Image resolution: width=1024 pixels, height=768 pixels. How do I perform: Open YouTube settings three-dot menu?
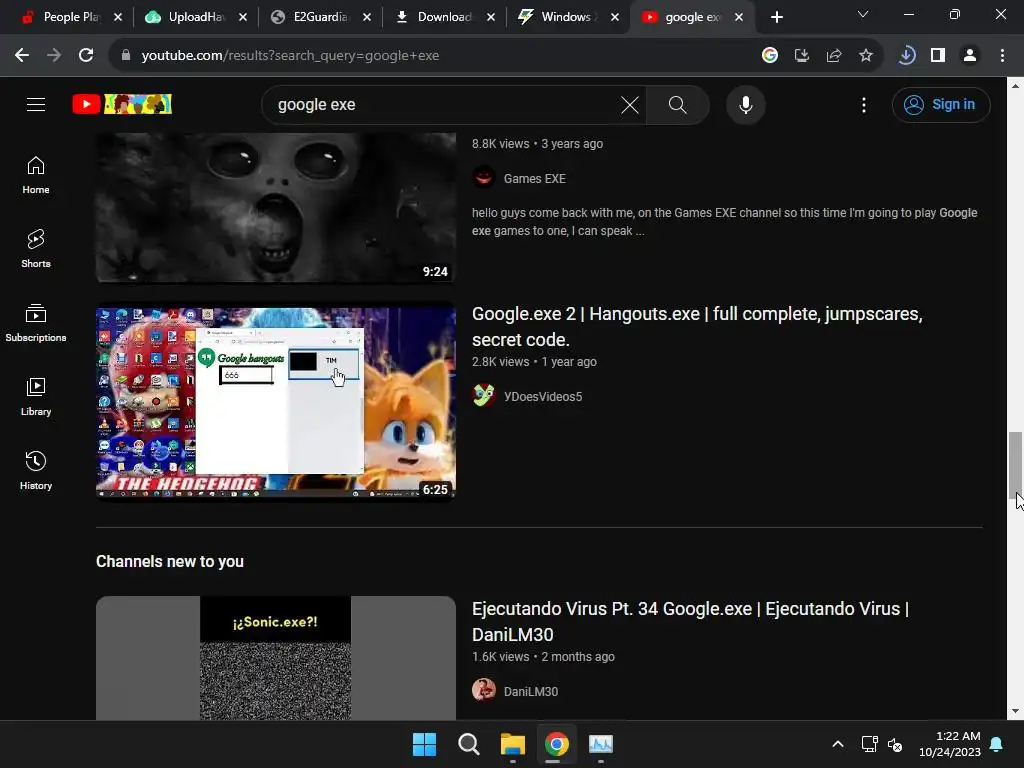(864, 104)
